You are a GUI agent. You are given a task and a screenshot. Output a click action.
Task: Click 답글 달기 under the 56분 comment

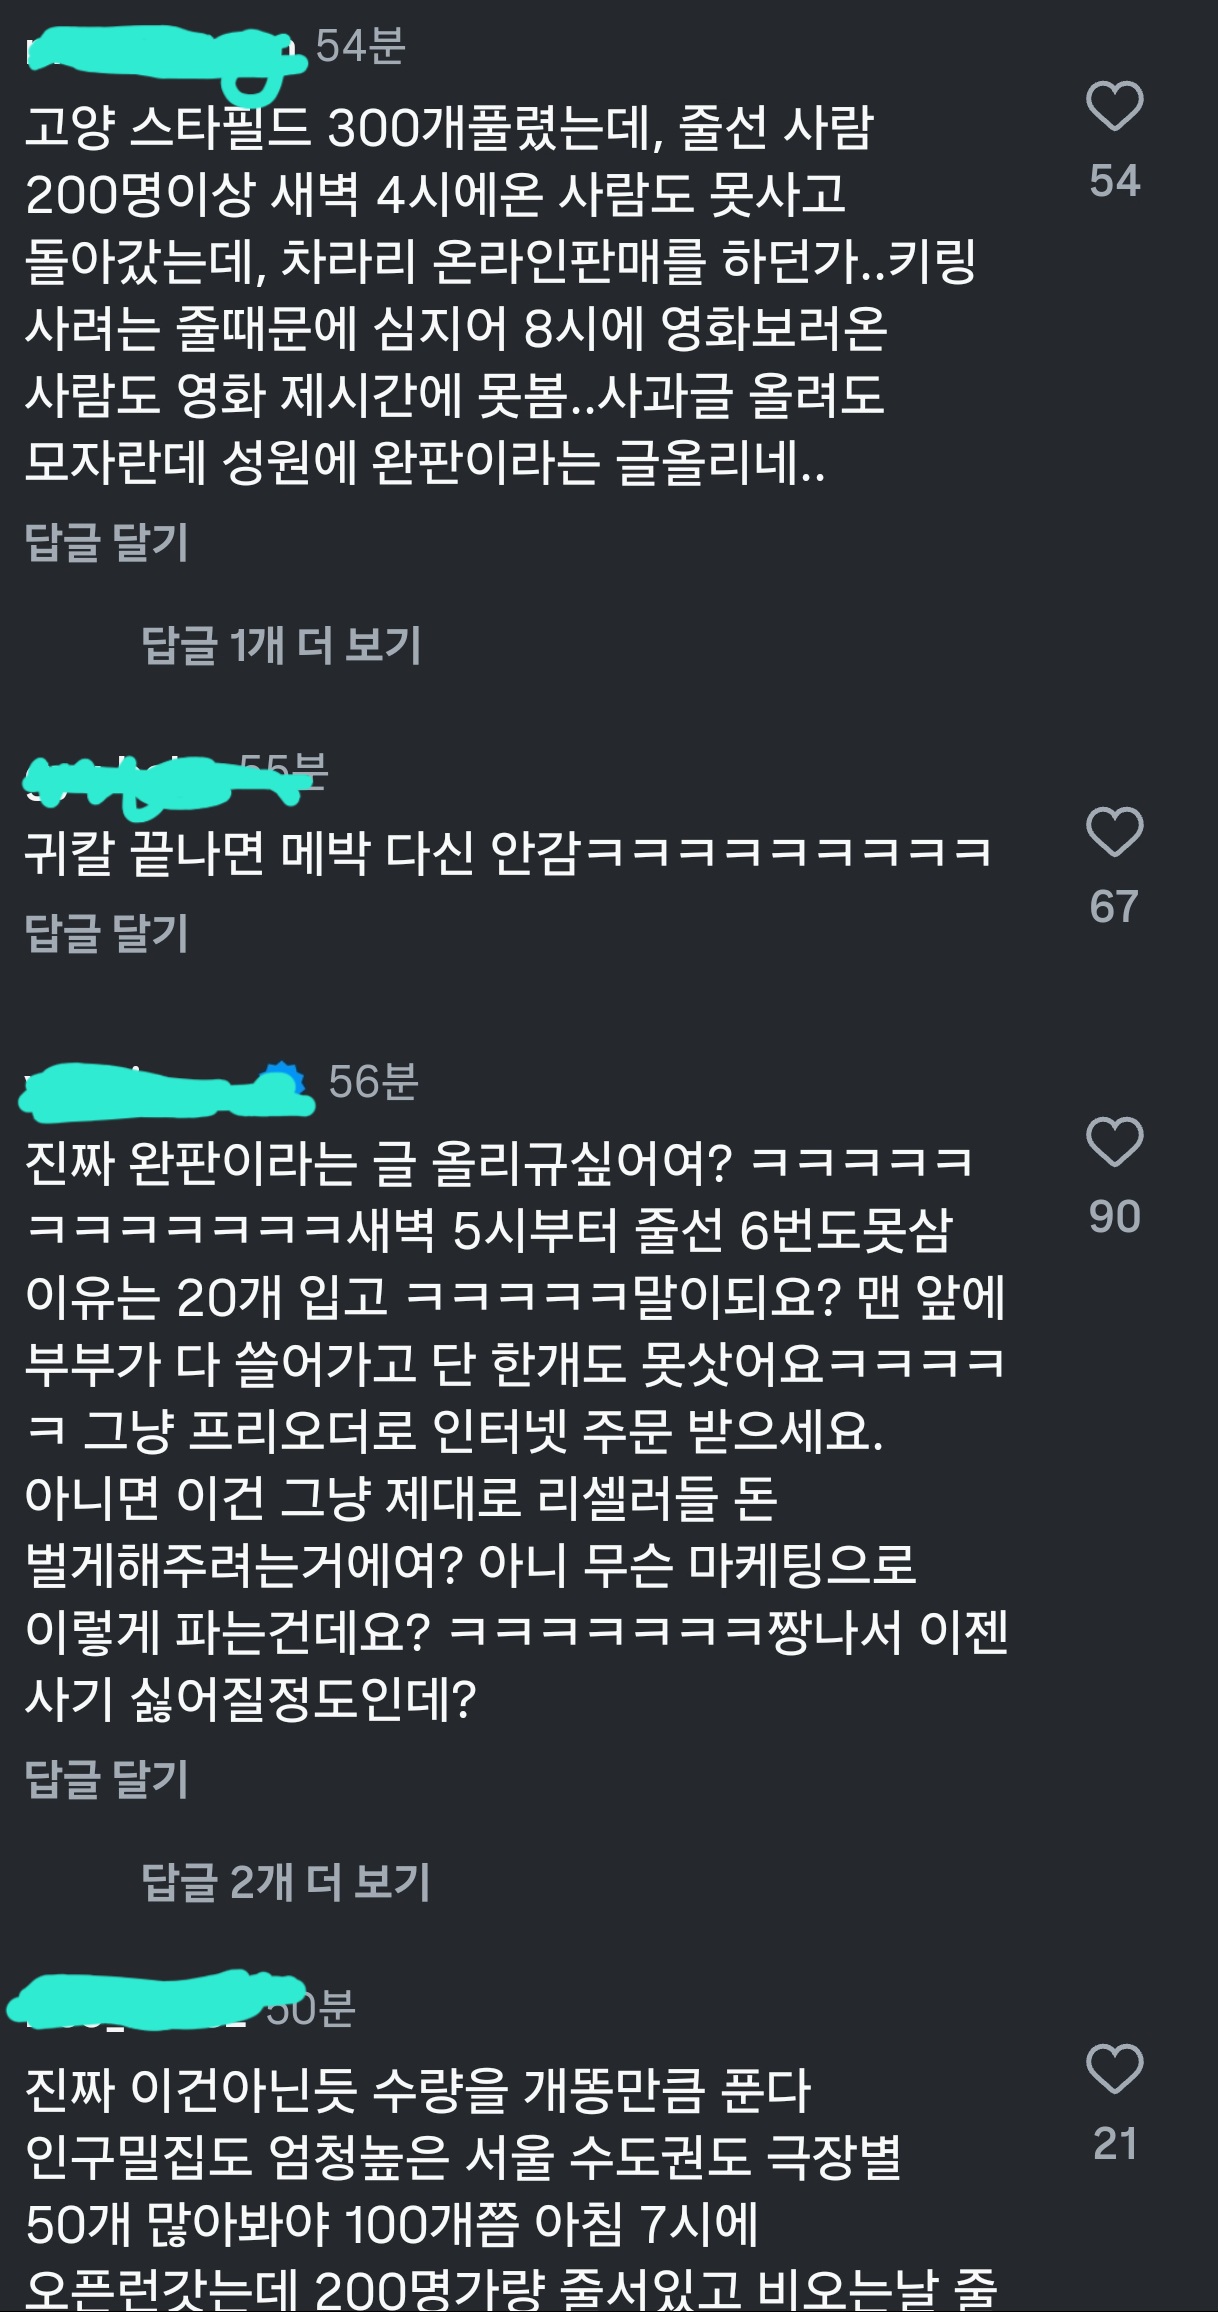pos(107,1779)
